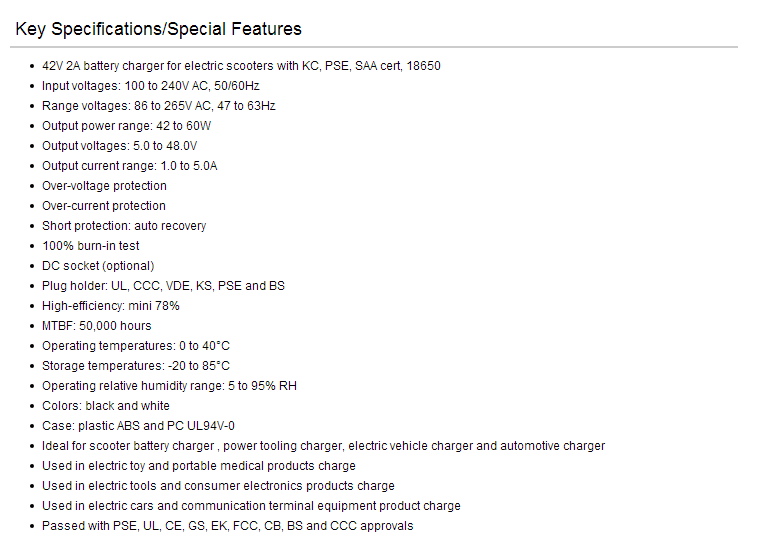Click the 100% burn-in test item
777x554 pixels.
(x=91, y=246)
